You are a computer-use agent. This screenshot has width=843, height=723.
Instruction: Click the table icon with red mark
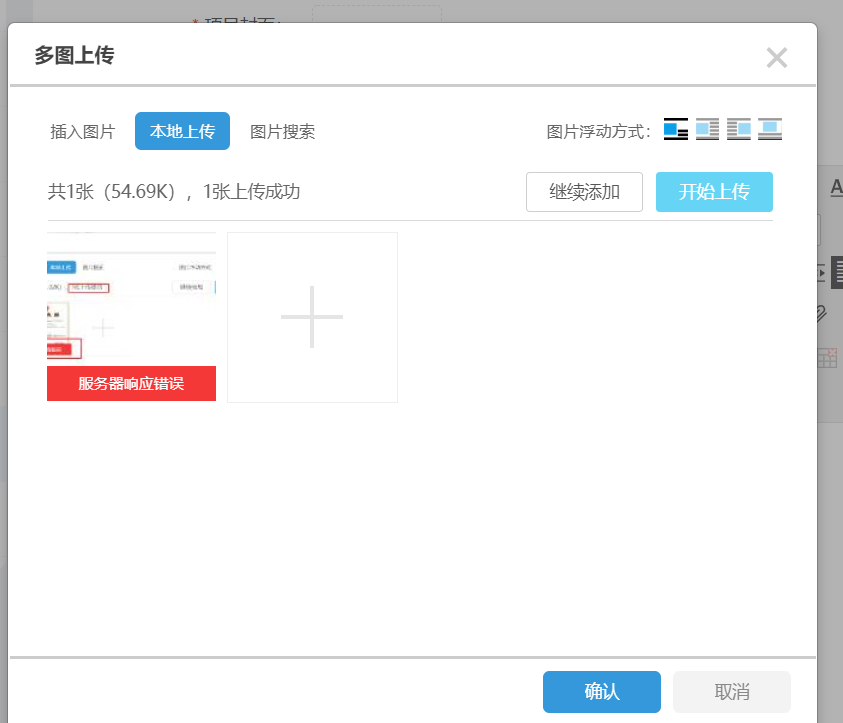click(x=826, y=358)
